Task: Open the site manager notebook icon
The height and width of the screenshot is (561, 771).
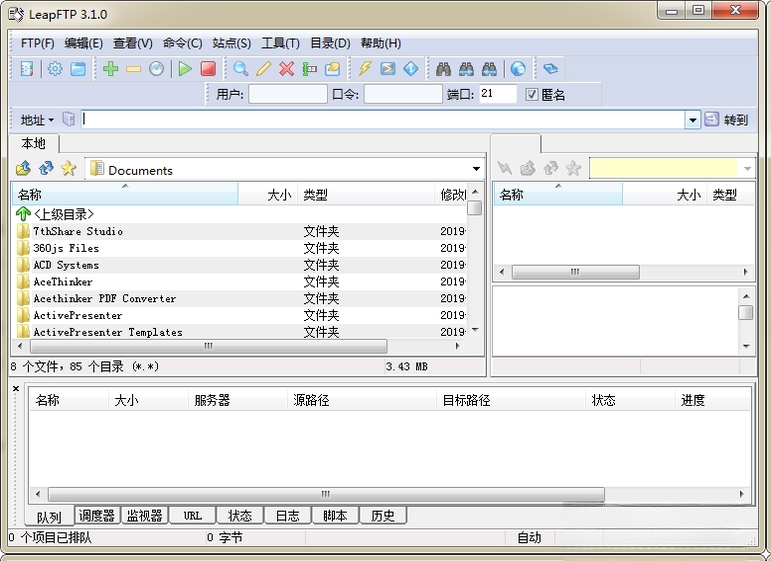Action: click(27, 68)
